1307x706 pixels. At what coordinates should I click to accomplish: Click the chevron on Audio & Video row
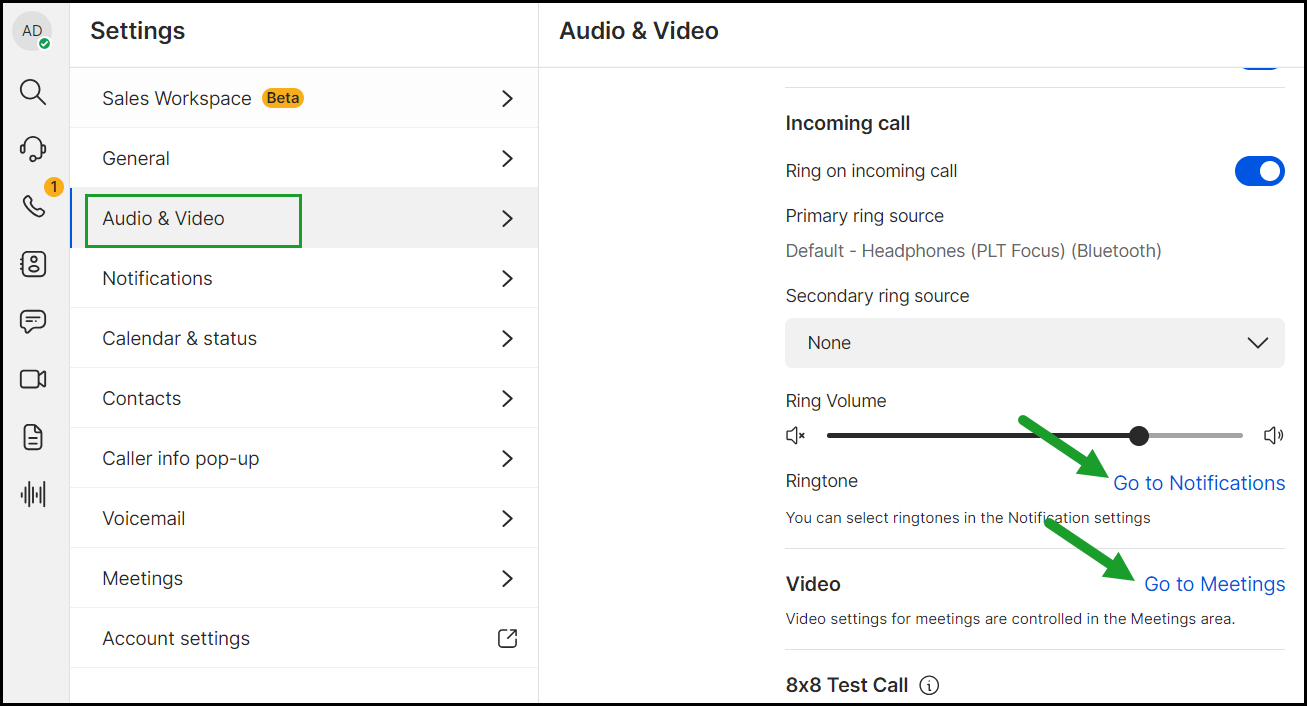click(x=508, y=218)
